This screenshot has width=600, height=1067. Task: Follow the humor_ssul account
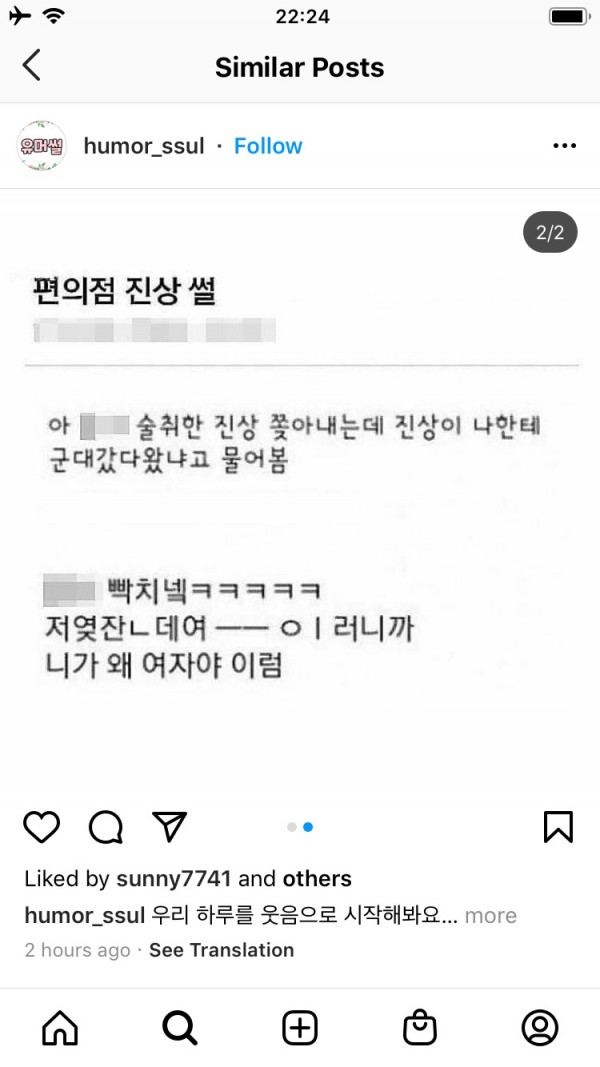click(268, 146)
